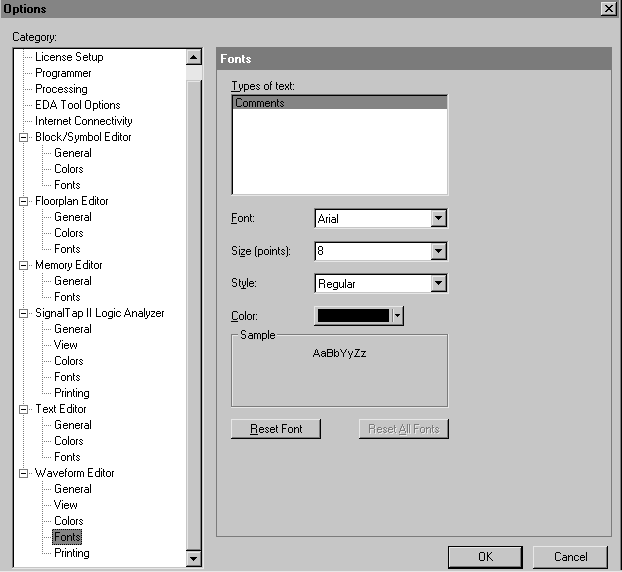The image size is (622, 572).
Task: Click category list scroll up arrow
Action: [194, 58]
